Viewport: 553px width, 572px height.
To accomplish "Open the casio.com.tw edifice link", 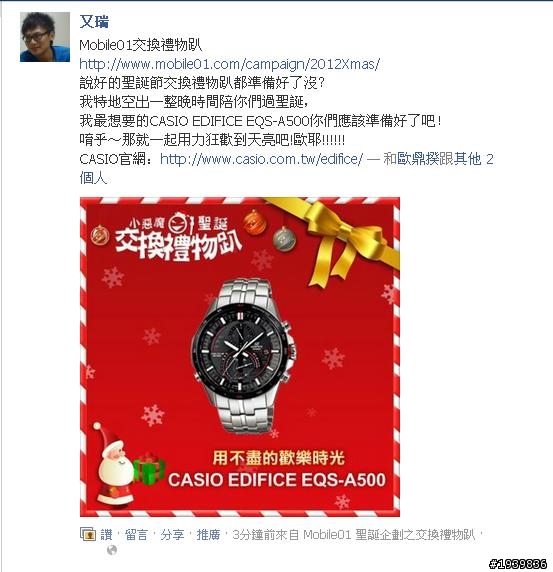I will (x=262, y=159).
